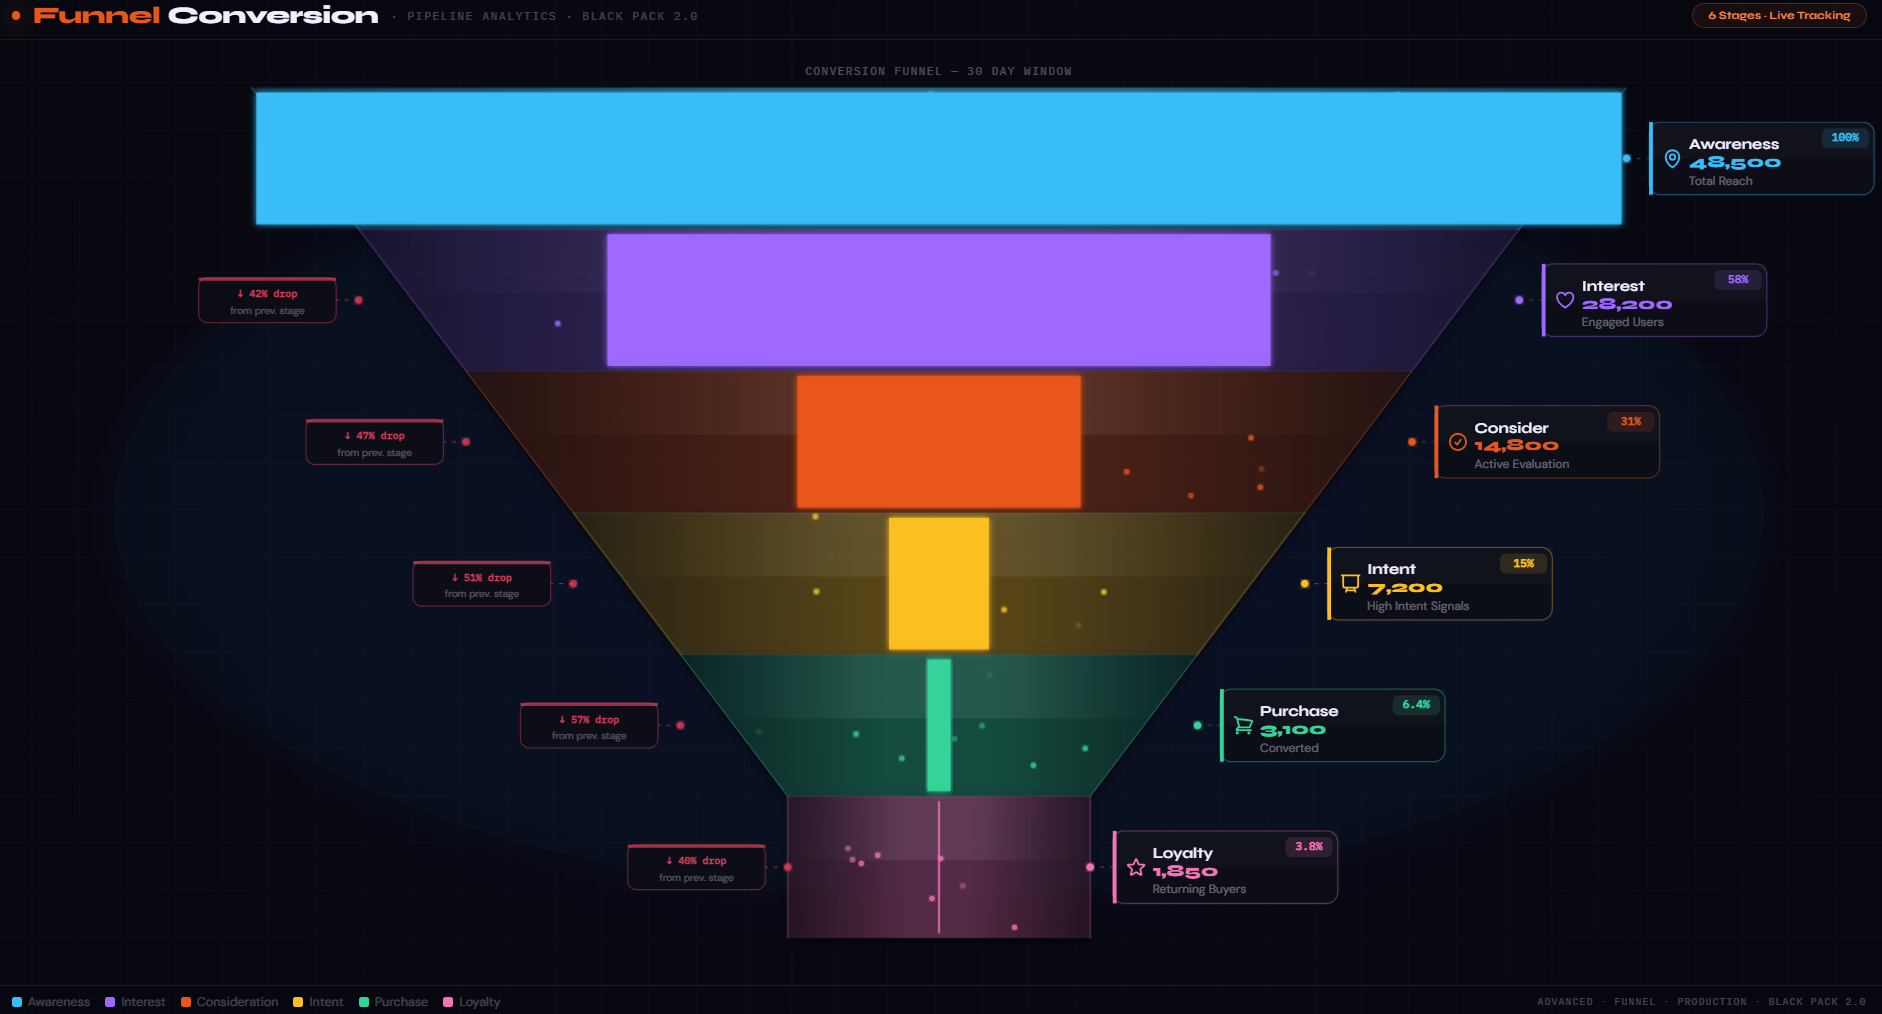Expand the 57% drop detail label
The height and width of the screenshot is (1014, 1882).
(x=588, y=725)
